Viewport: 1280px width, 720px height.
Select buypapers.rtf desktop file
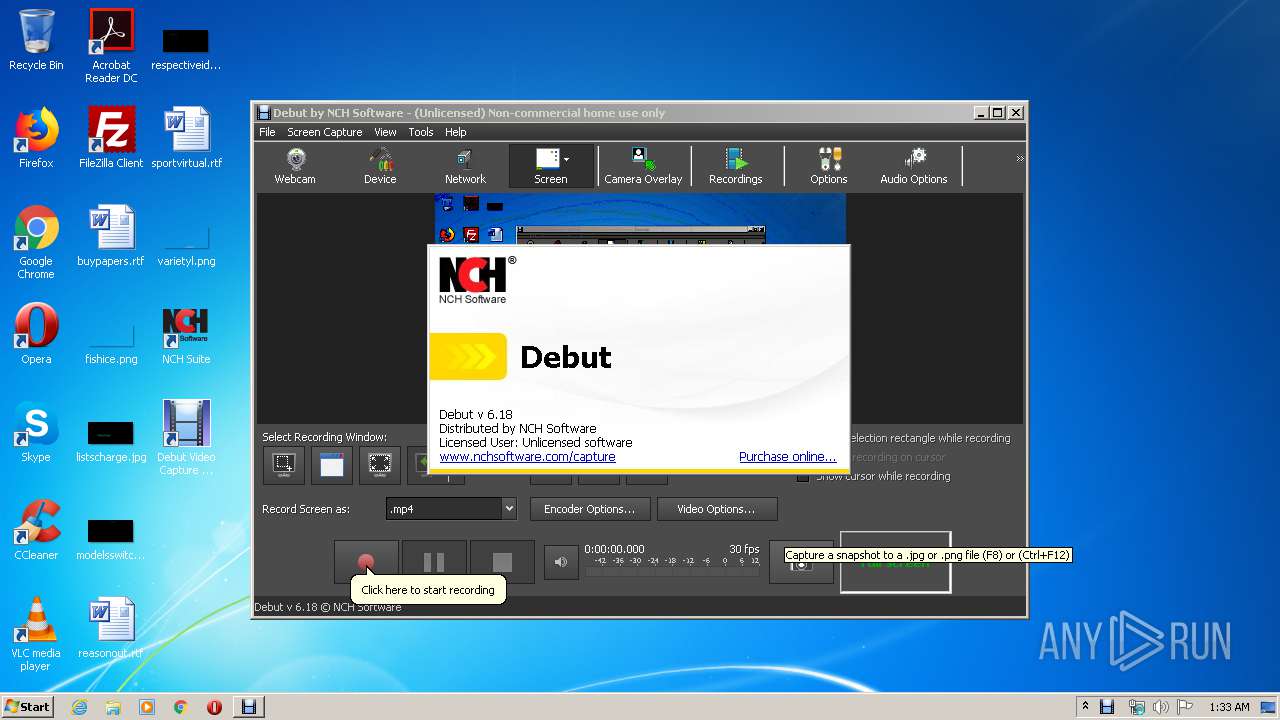(x=111, y=236)
